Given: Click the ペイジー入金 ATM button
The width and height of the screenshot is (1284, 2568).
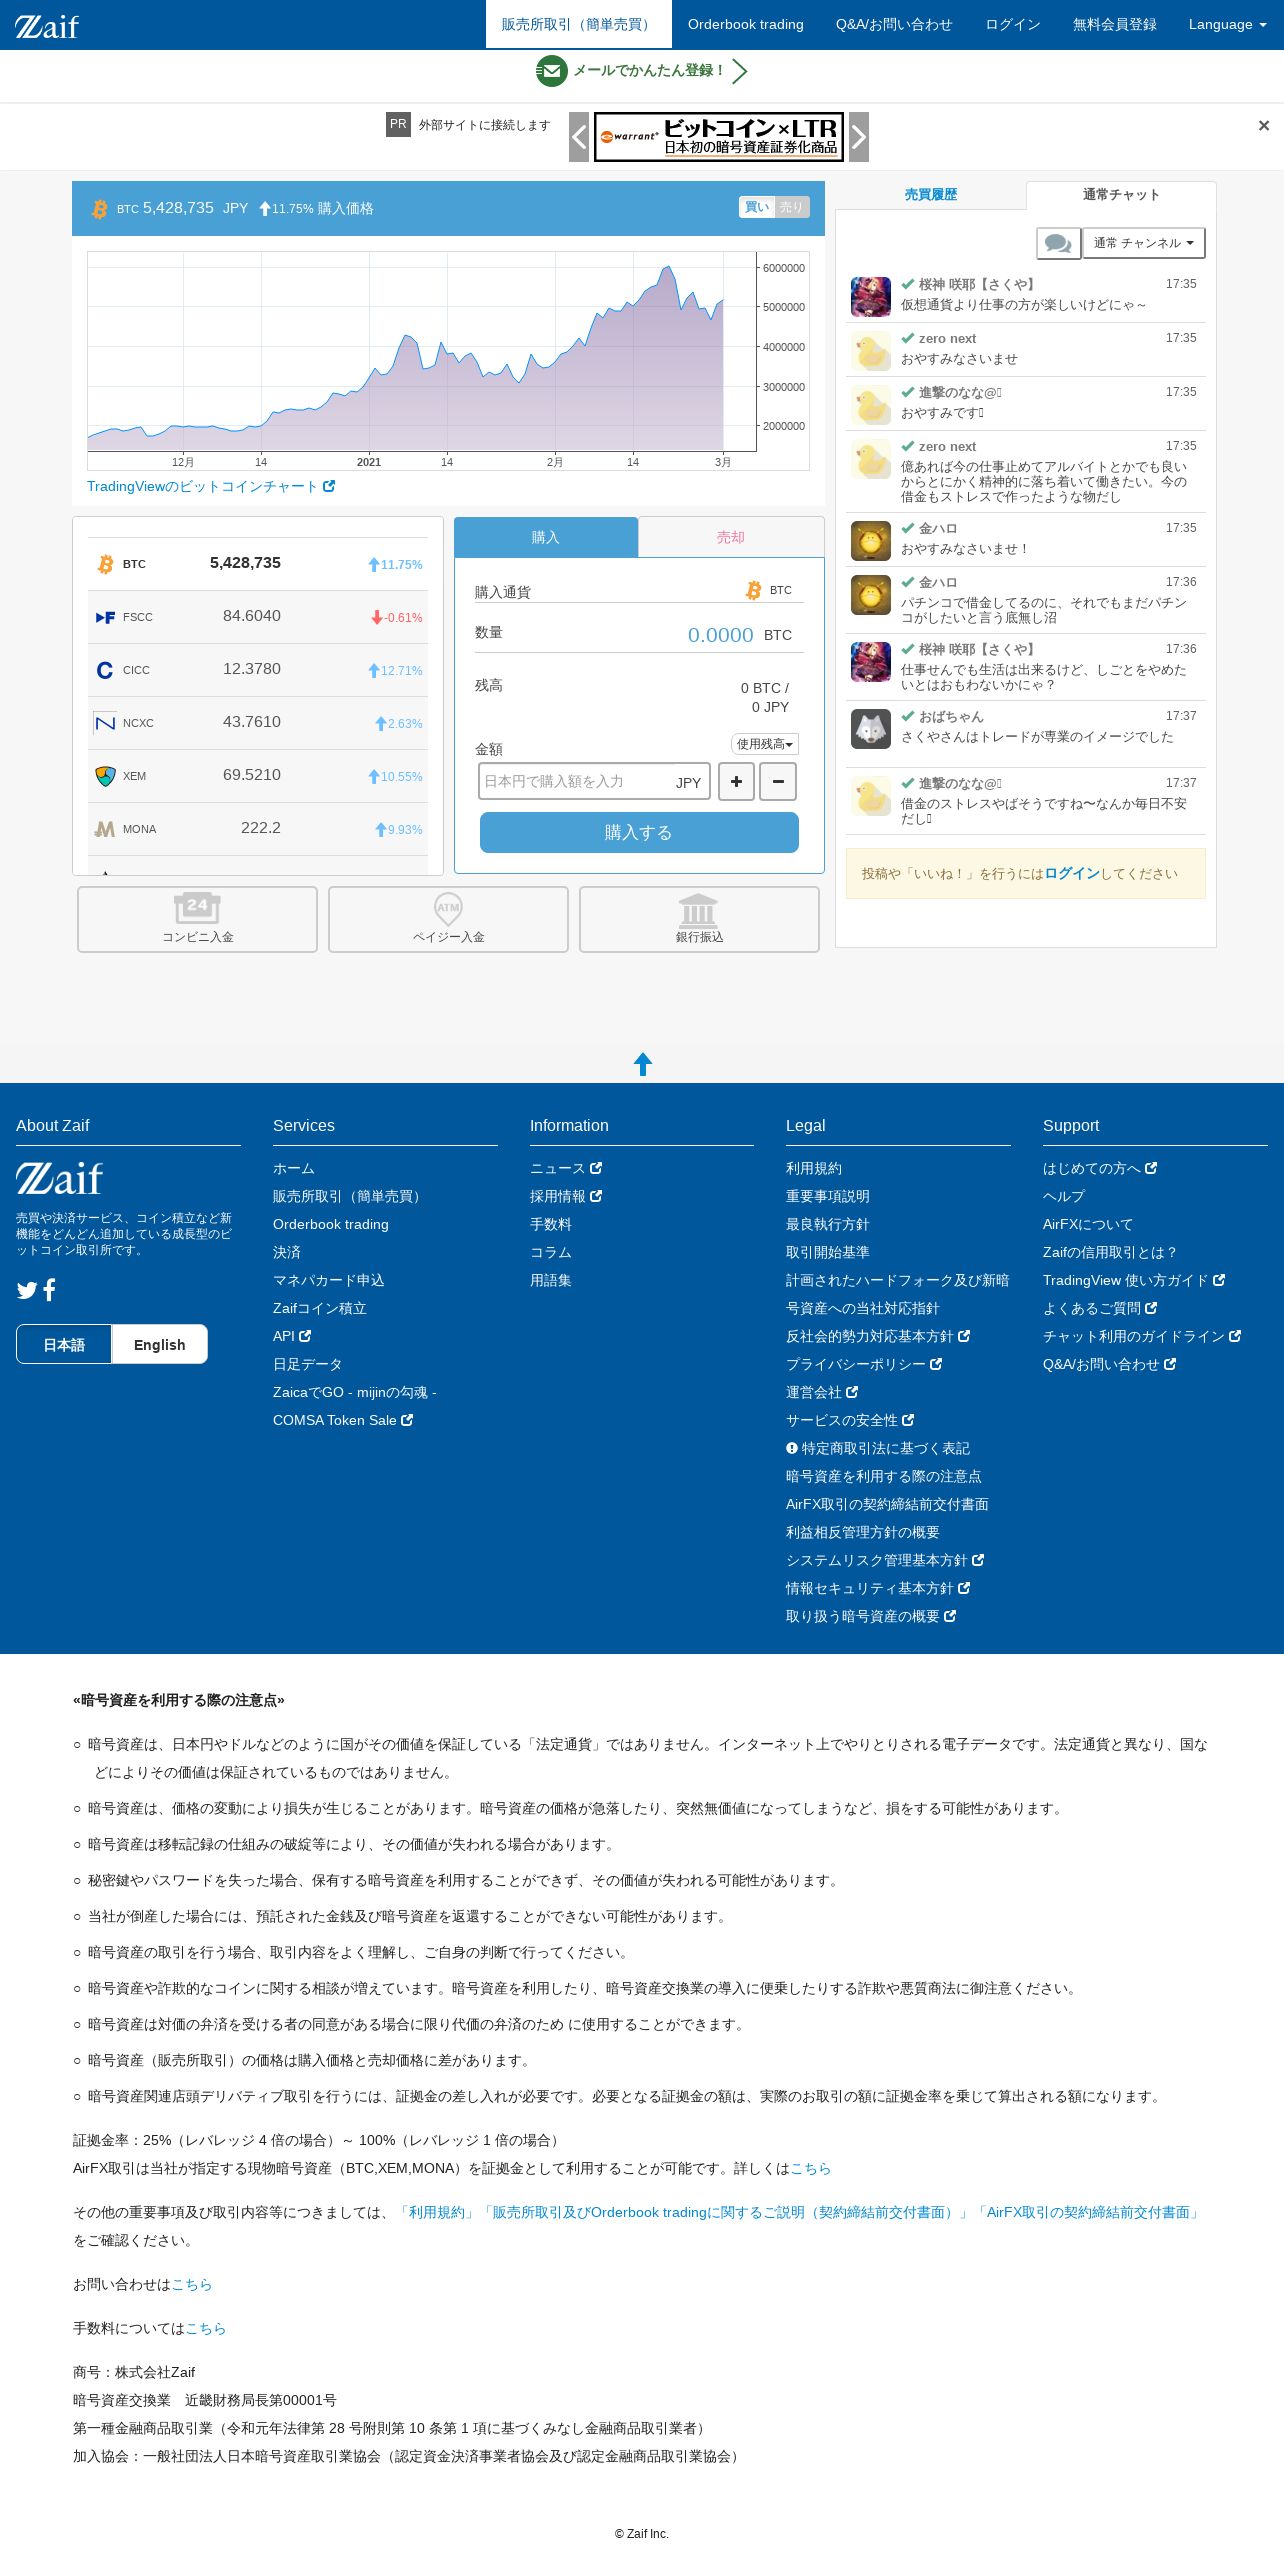Looking at the screenshot, I should pos(448,919).
